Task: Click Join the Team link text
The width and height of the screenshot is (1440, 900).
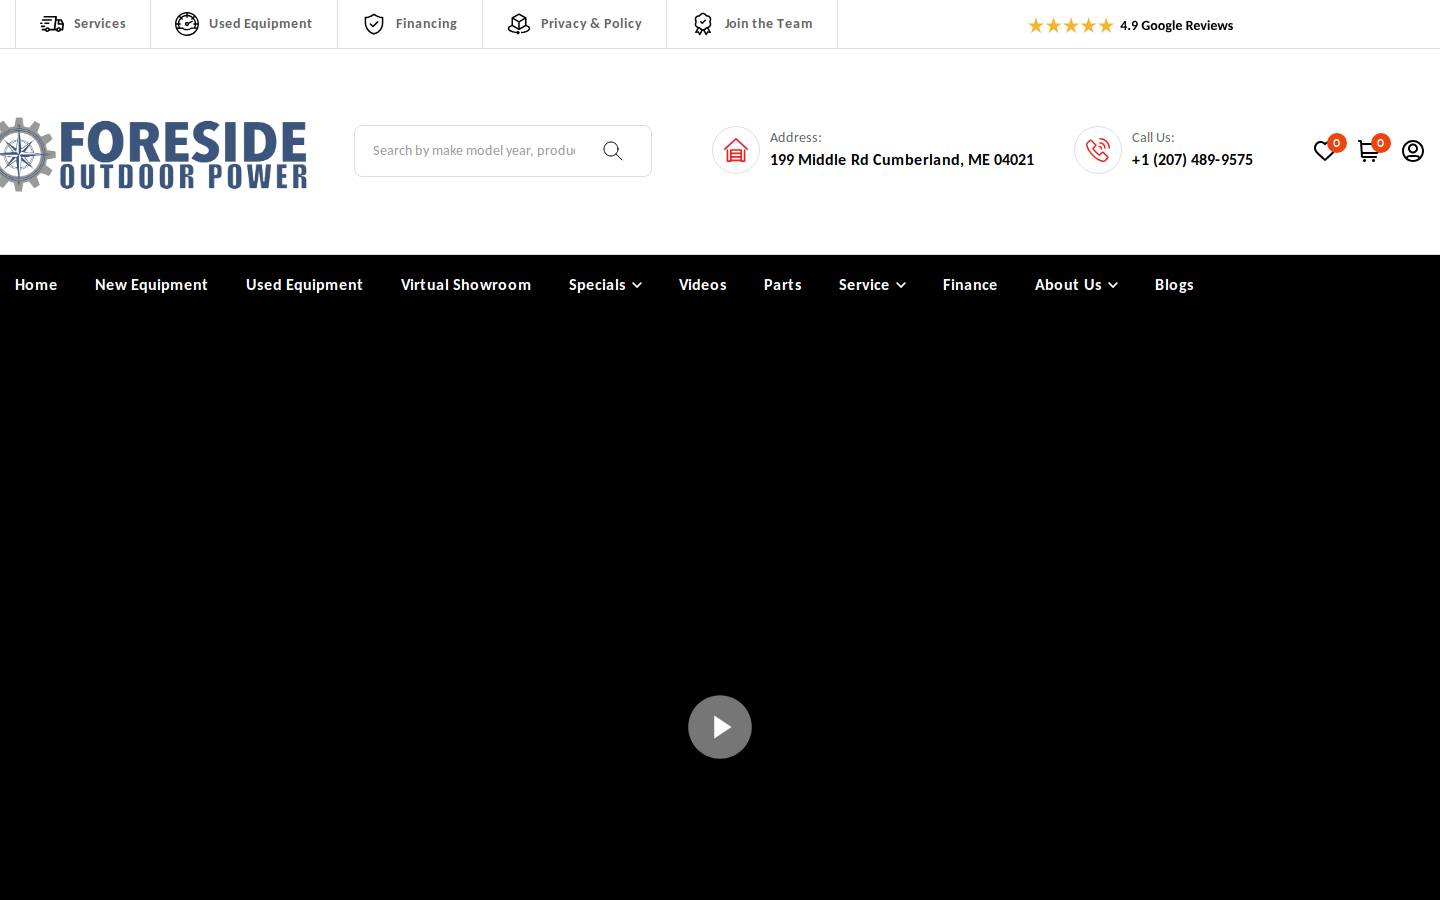Action: click(768, 24)
